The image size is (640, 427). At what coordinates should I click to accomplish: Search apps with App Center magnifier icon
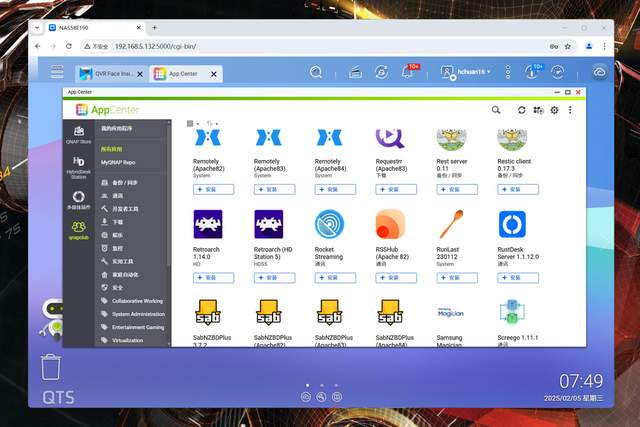(496, 110)
